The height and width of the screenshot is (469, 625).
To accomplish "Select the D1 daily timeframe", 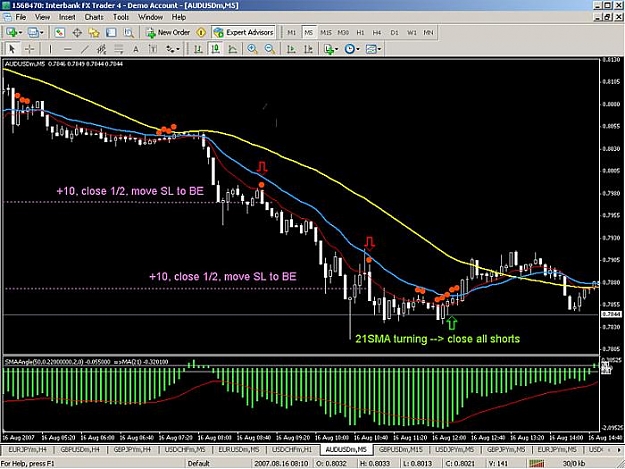I will tap(395, 33).
